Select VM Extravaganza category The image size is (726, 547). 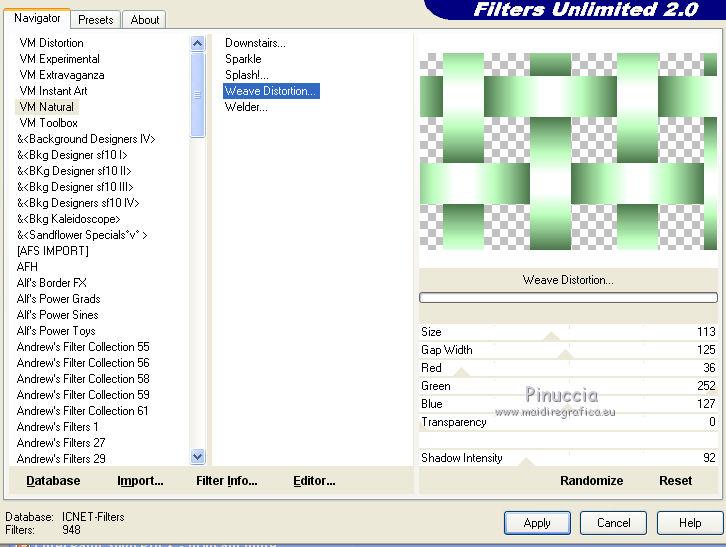62,75
